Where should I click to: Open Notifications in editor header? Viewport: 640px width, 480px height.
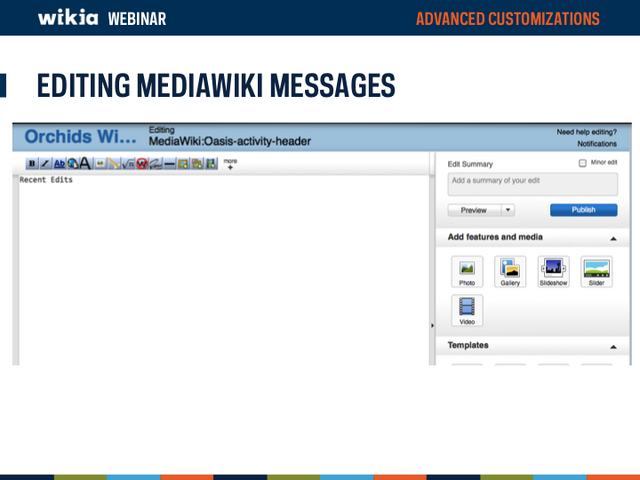tap(597, 144)
